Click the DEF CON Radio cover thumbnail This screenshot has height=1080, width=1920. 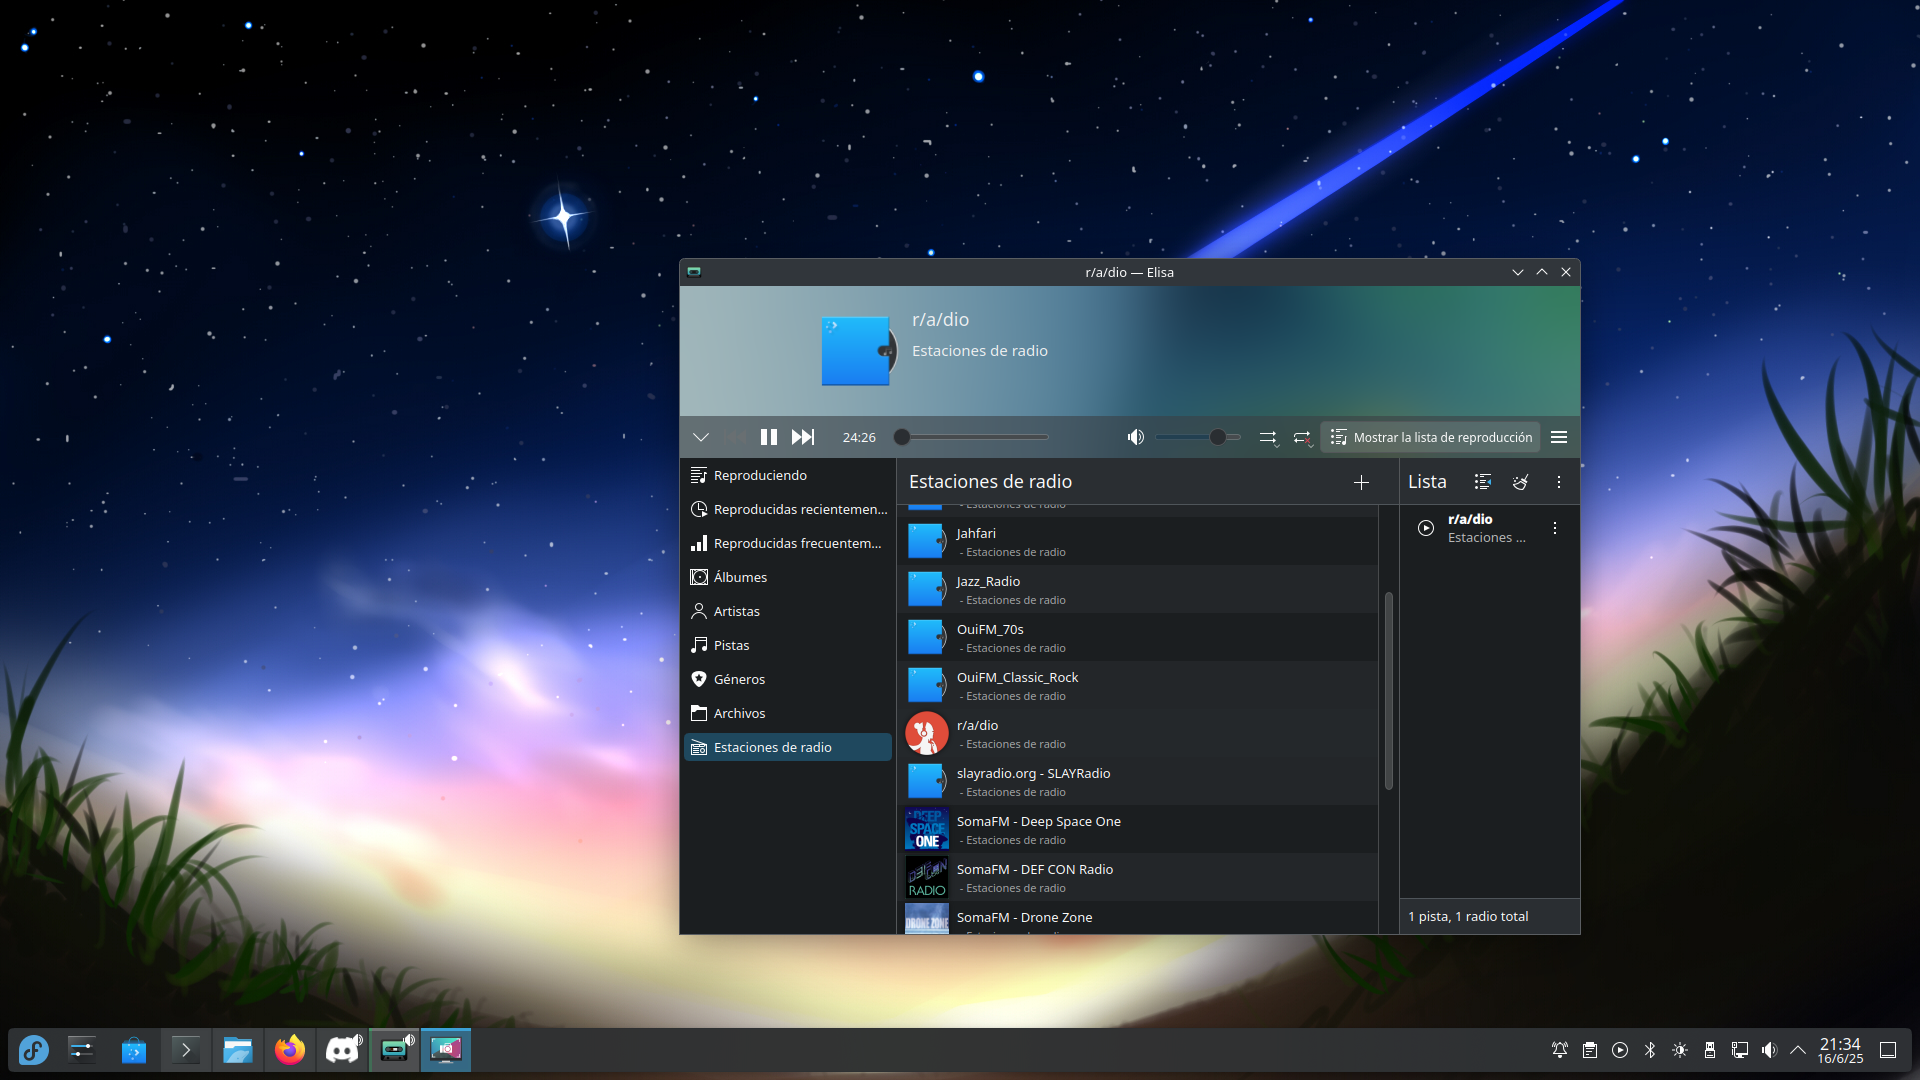[x=927, y=877]
